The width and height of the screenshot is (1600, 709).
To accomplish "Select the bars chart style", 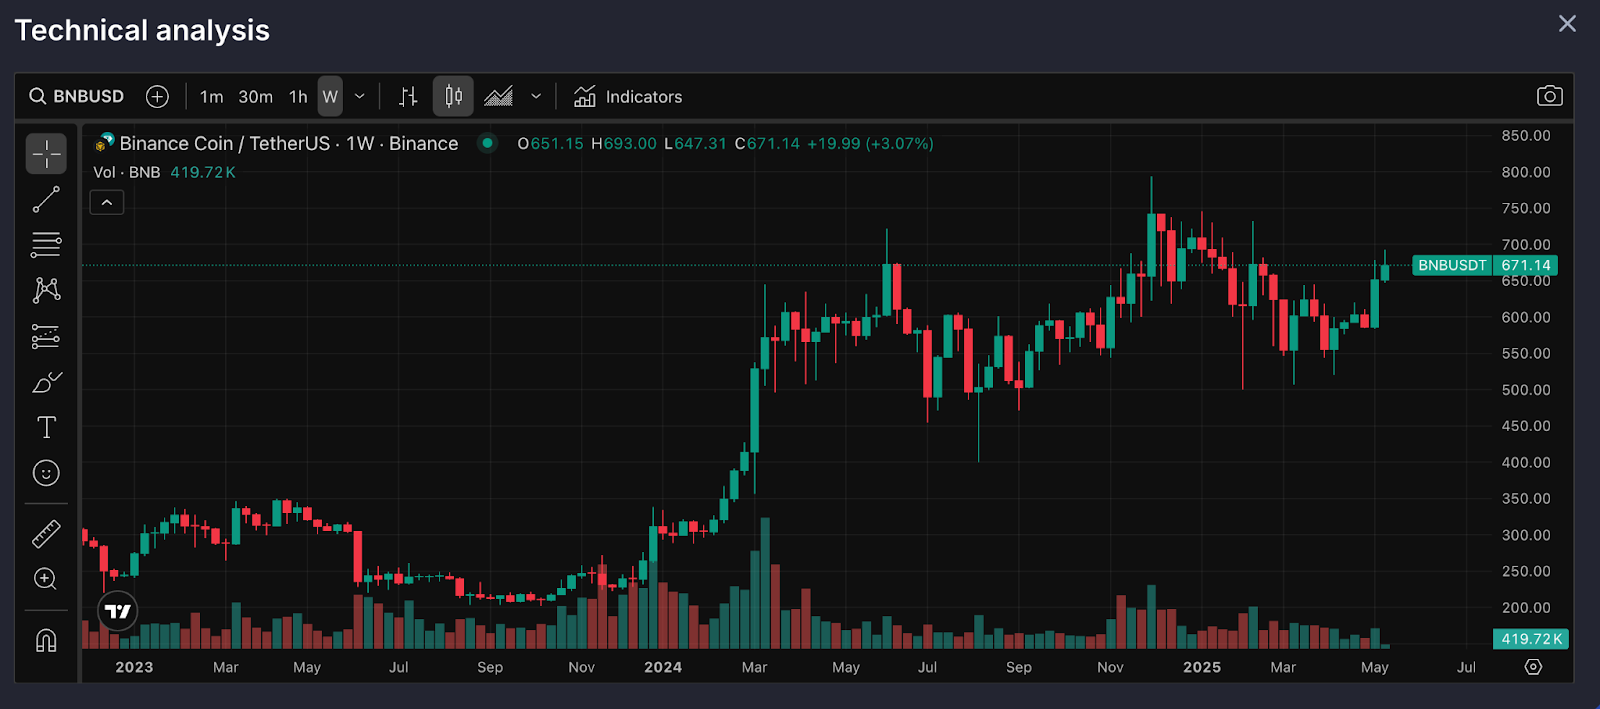I will [x=408, y=96].
